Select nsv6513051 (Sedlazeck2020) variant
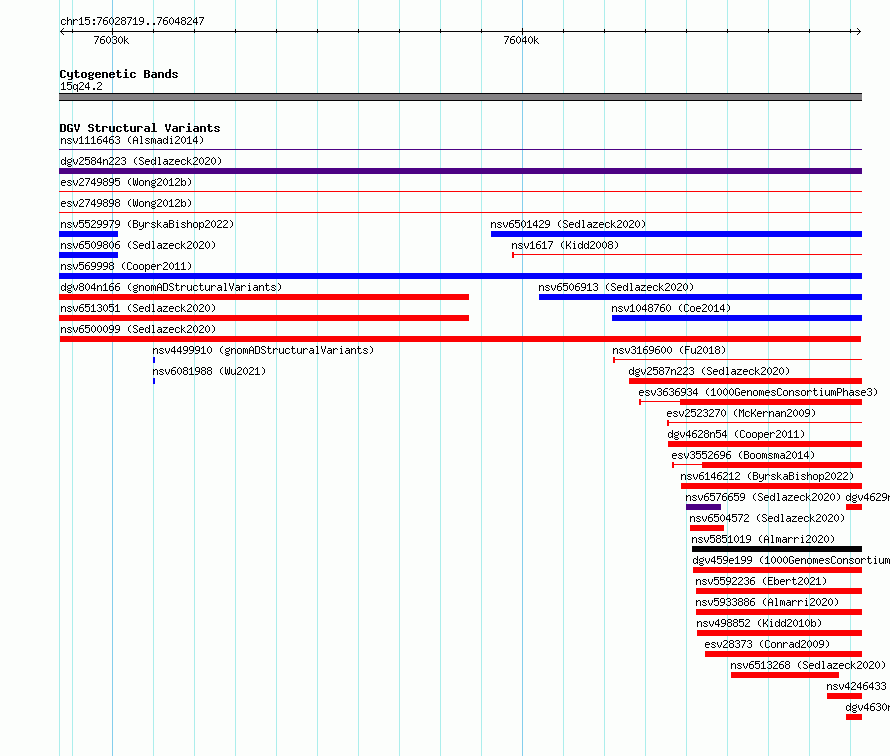 click(138, 308)
